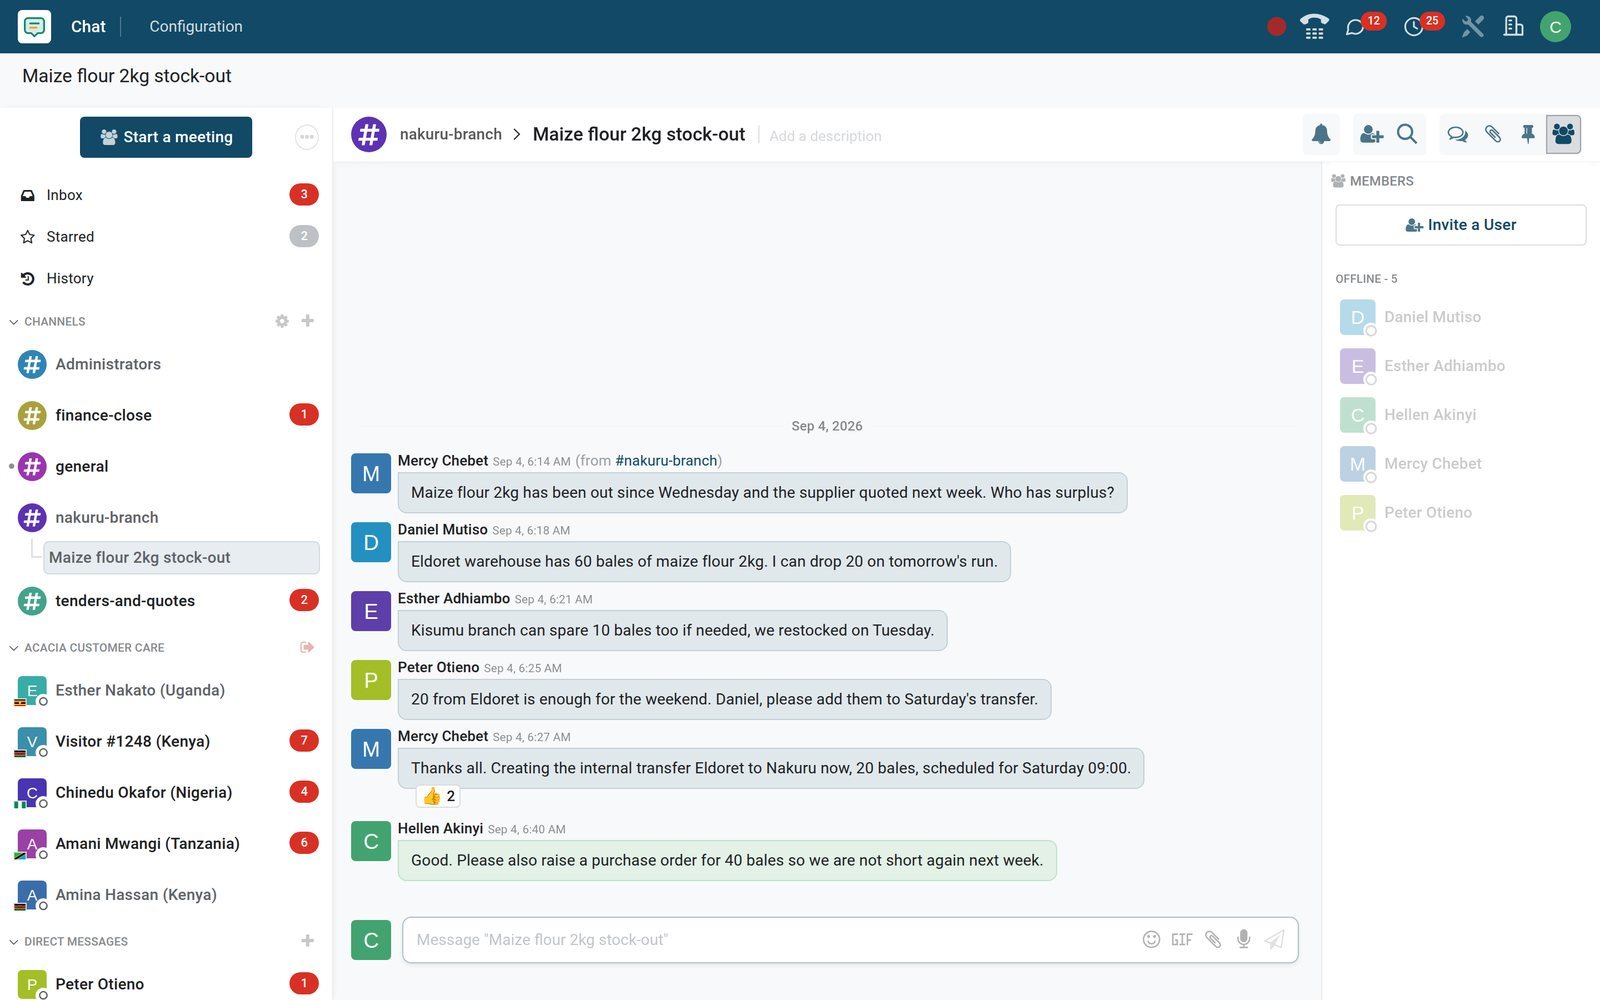
Task: Open the Configuration menu
Action: pyautogui.click(x=196, y=27)
